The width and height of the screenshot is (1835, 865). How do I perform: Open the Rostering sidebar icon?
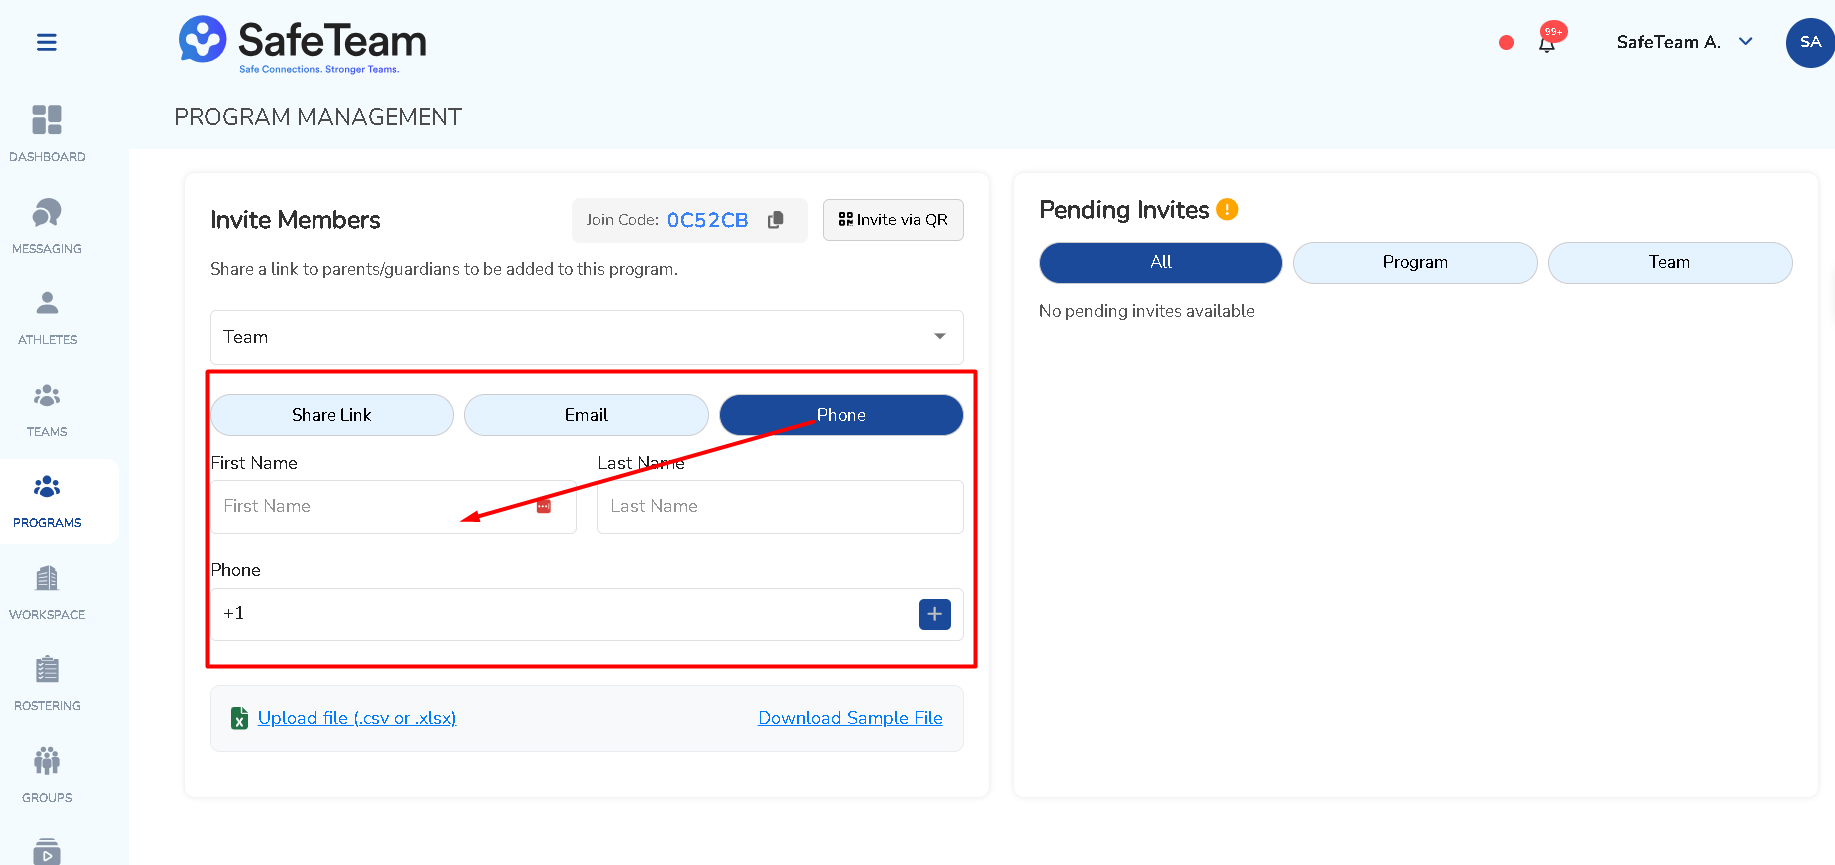[x=47, y=683]
